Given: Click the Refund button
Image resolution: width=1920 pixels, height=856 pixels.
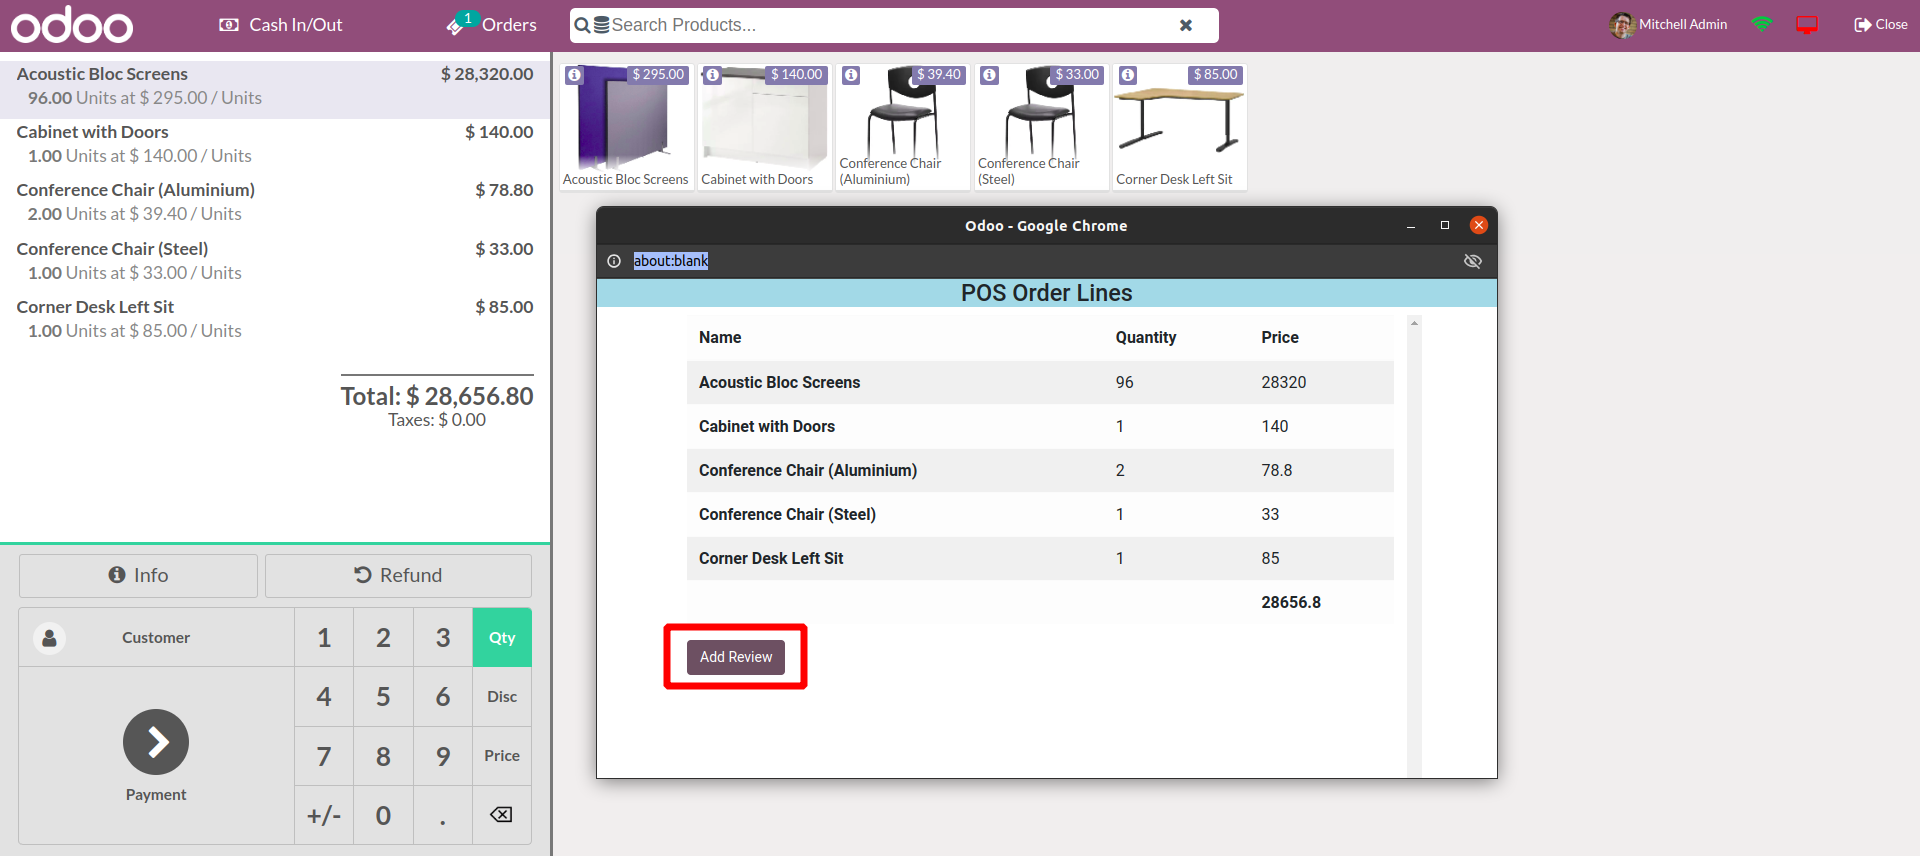Looking at the screenshot, I should click(398, 575).
